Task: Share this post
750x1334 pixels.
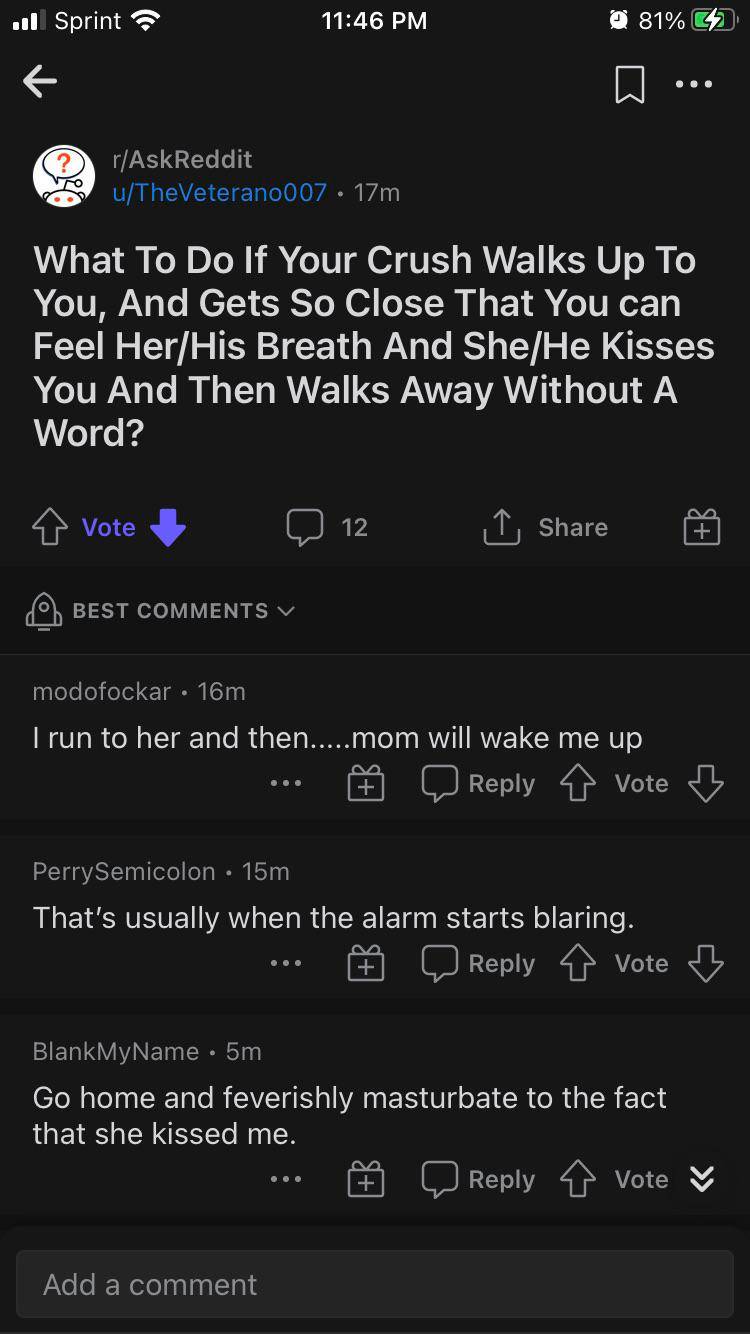Action: click(546, 527)
